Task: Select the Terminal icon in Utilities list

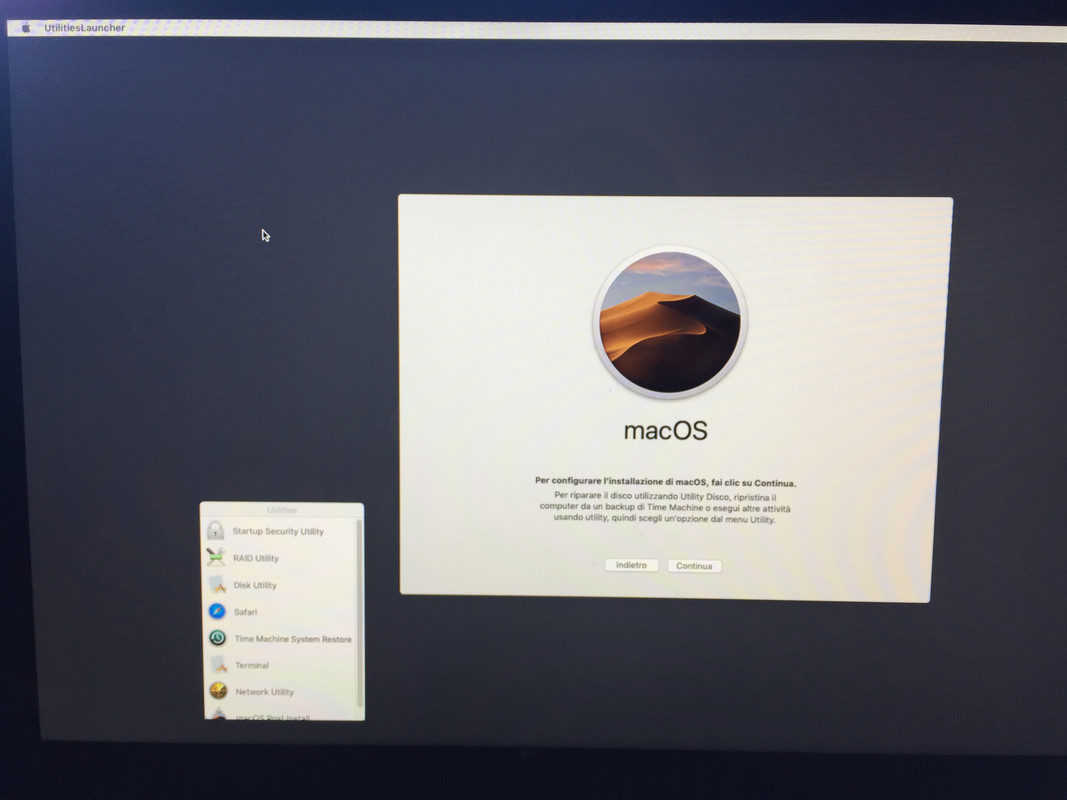Action: coord(218,665)
